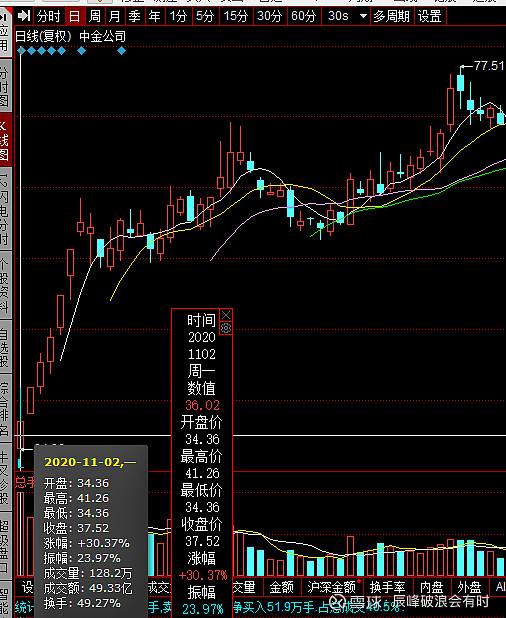Open the 多周期 multi-period option
Screen dimensions: 506x618
coord(392,16)
